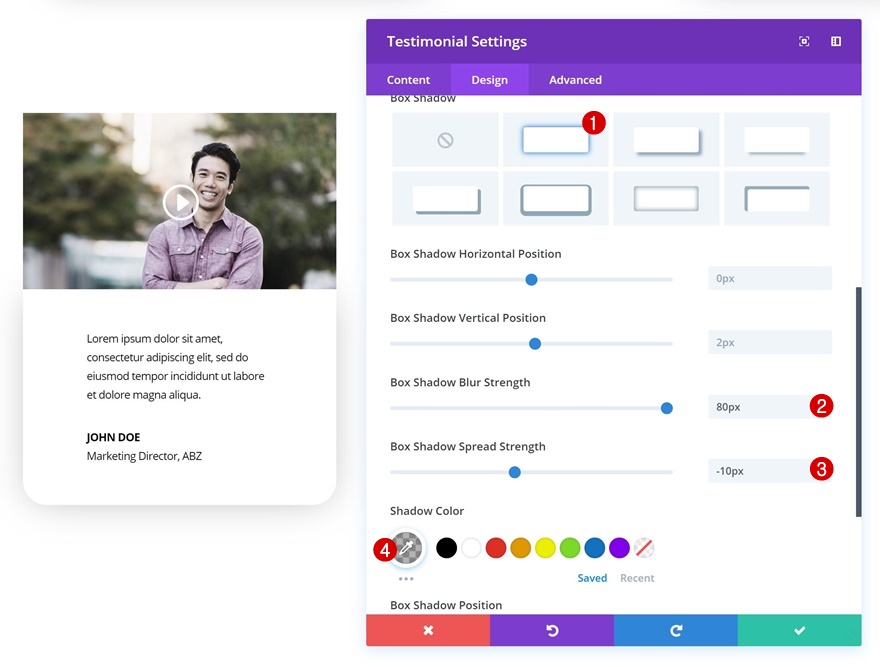The width and height of the screenshot is (880, 667).
Task: Choose the bottom-right box shadow preset
Action: click(x=776, y=198)
